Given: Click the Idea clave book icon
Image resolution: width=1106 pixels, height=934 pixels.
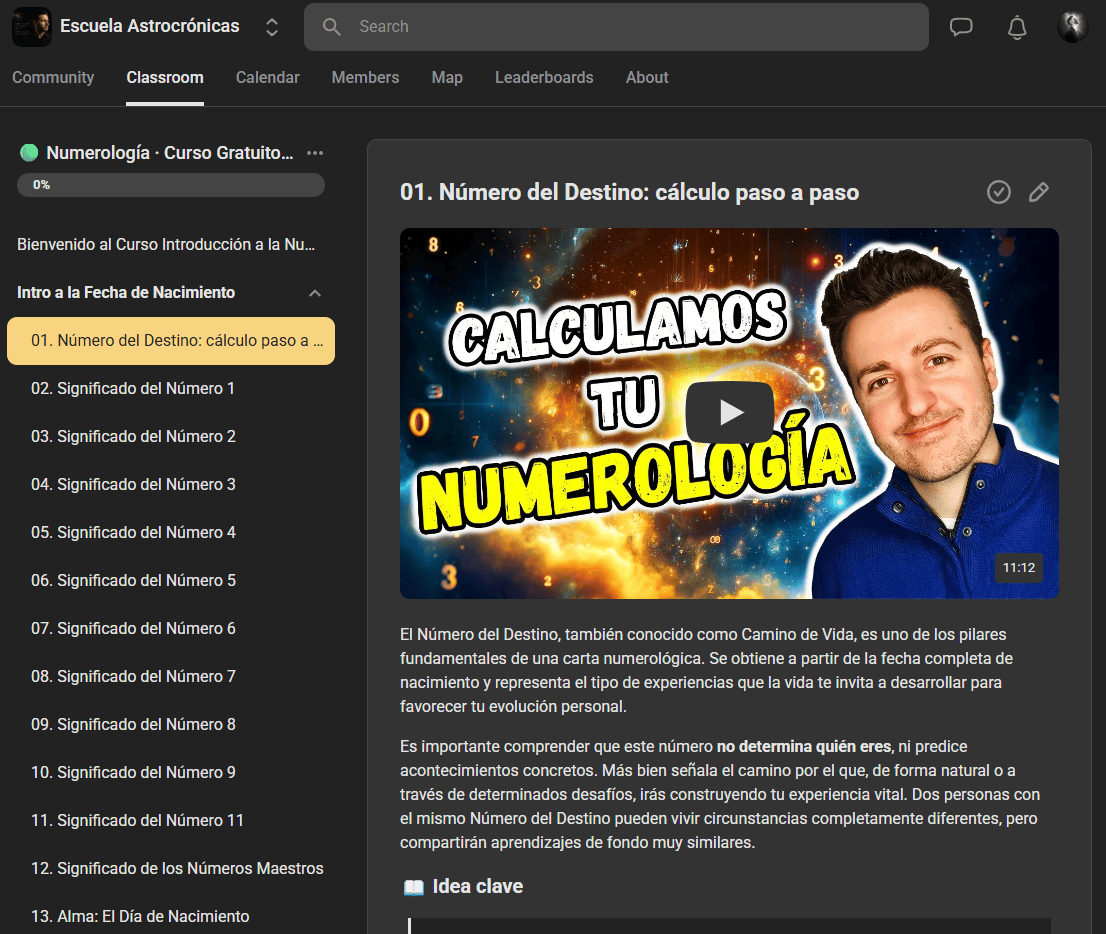Looking at the screenshot, I should coord(413,887).
